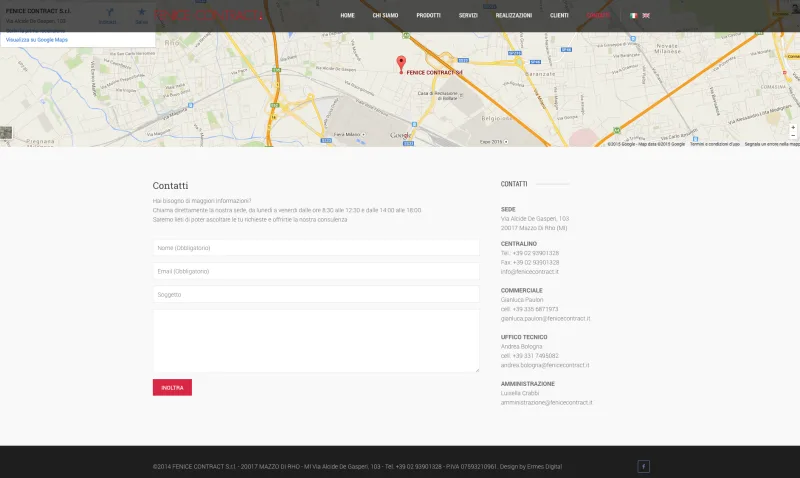
Task: Zoom in the map with the plus button
Action: coord(793,128)
